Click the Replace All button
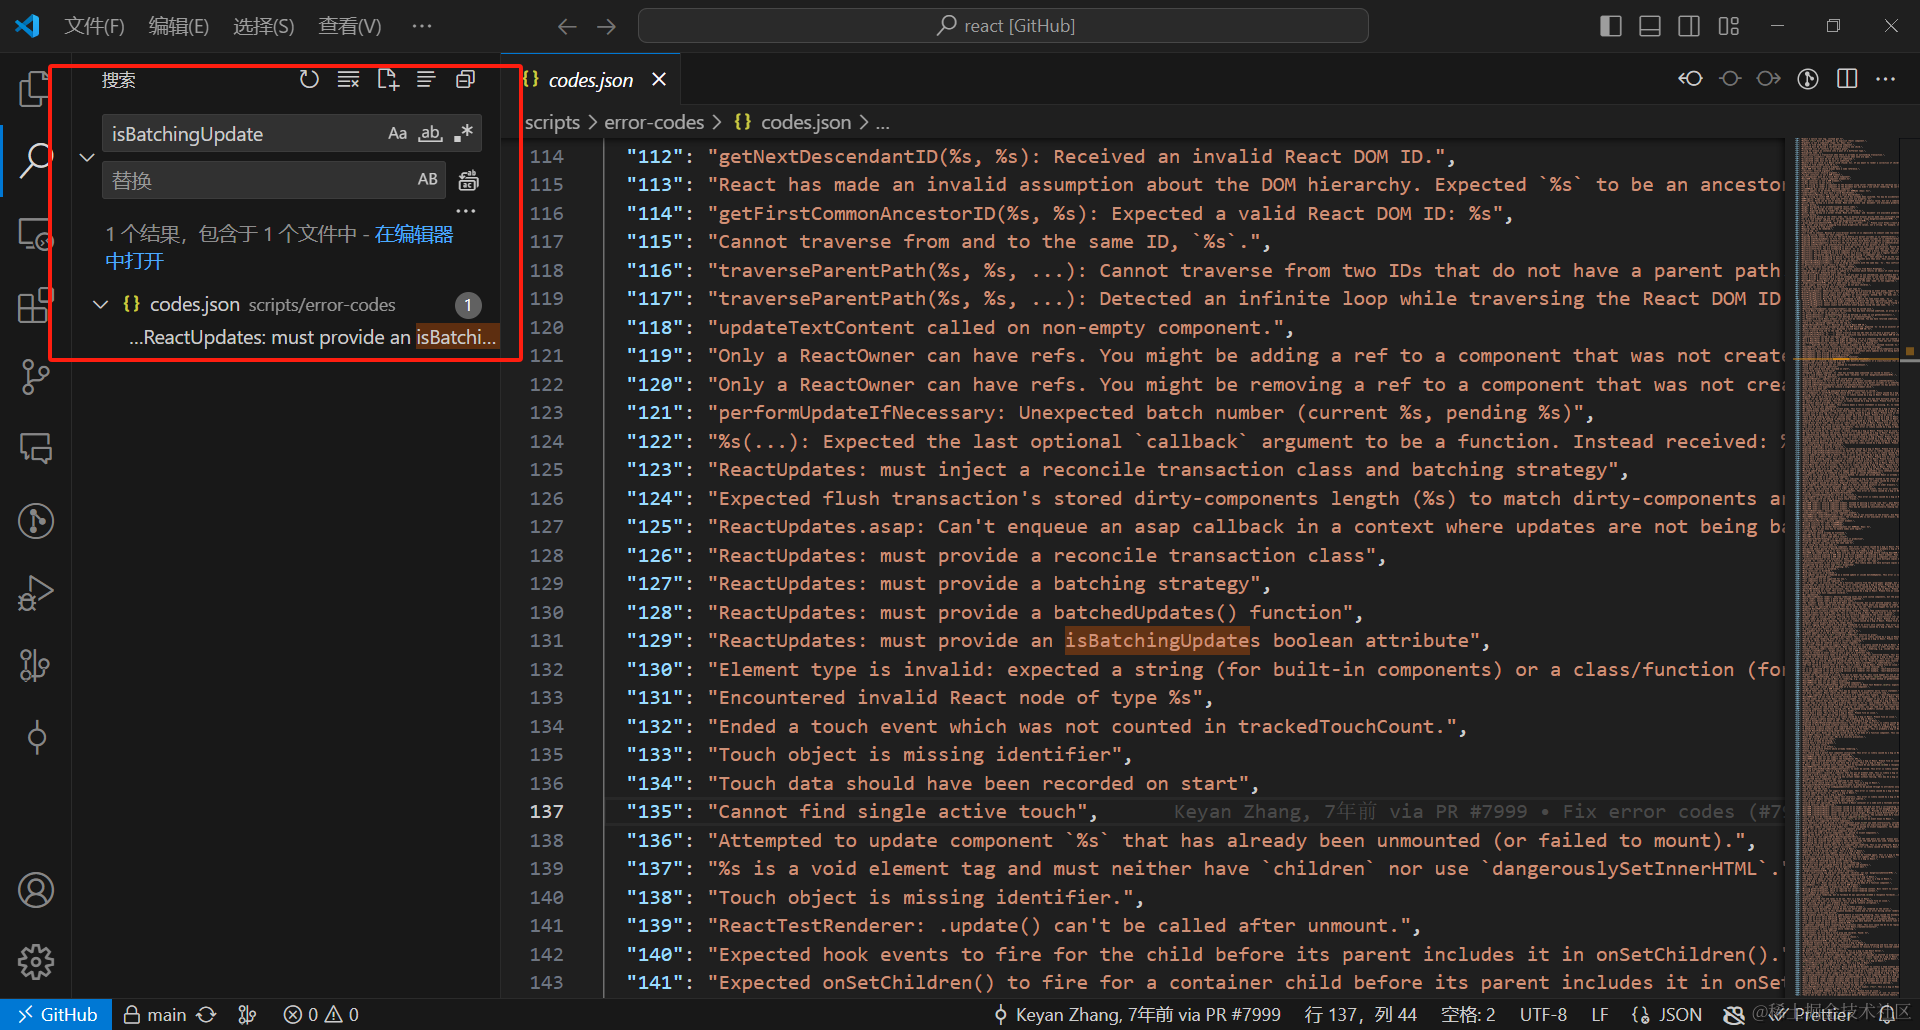The width and height of the screenshot is (1920, 1030). [468, 180]
